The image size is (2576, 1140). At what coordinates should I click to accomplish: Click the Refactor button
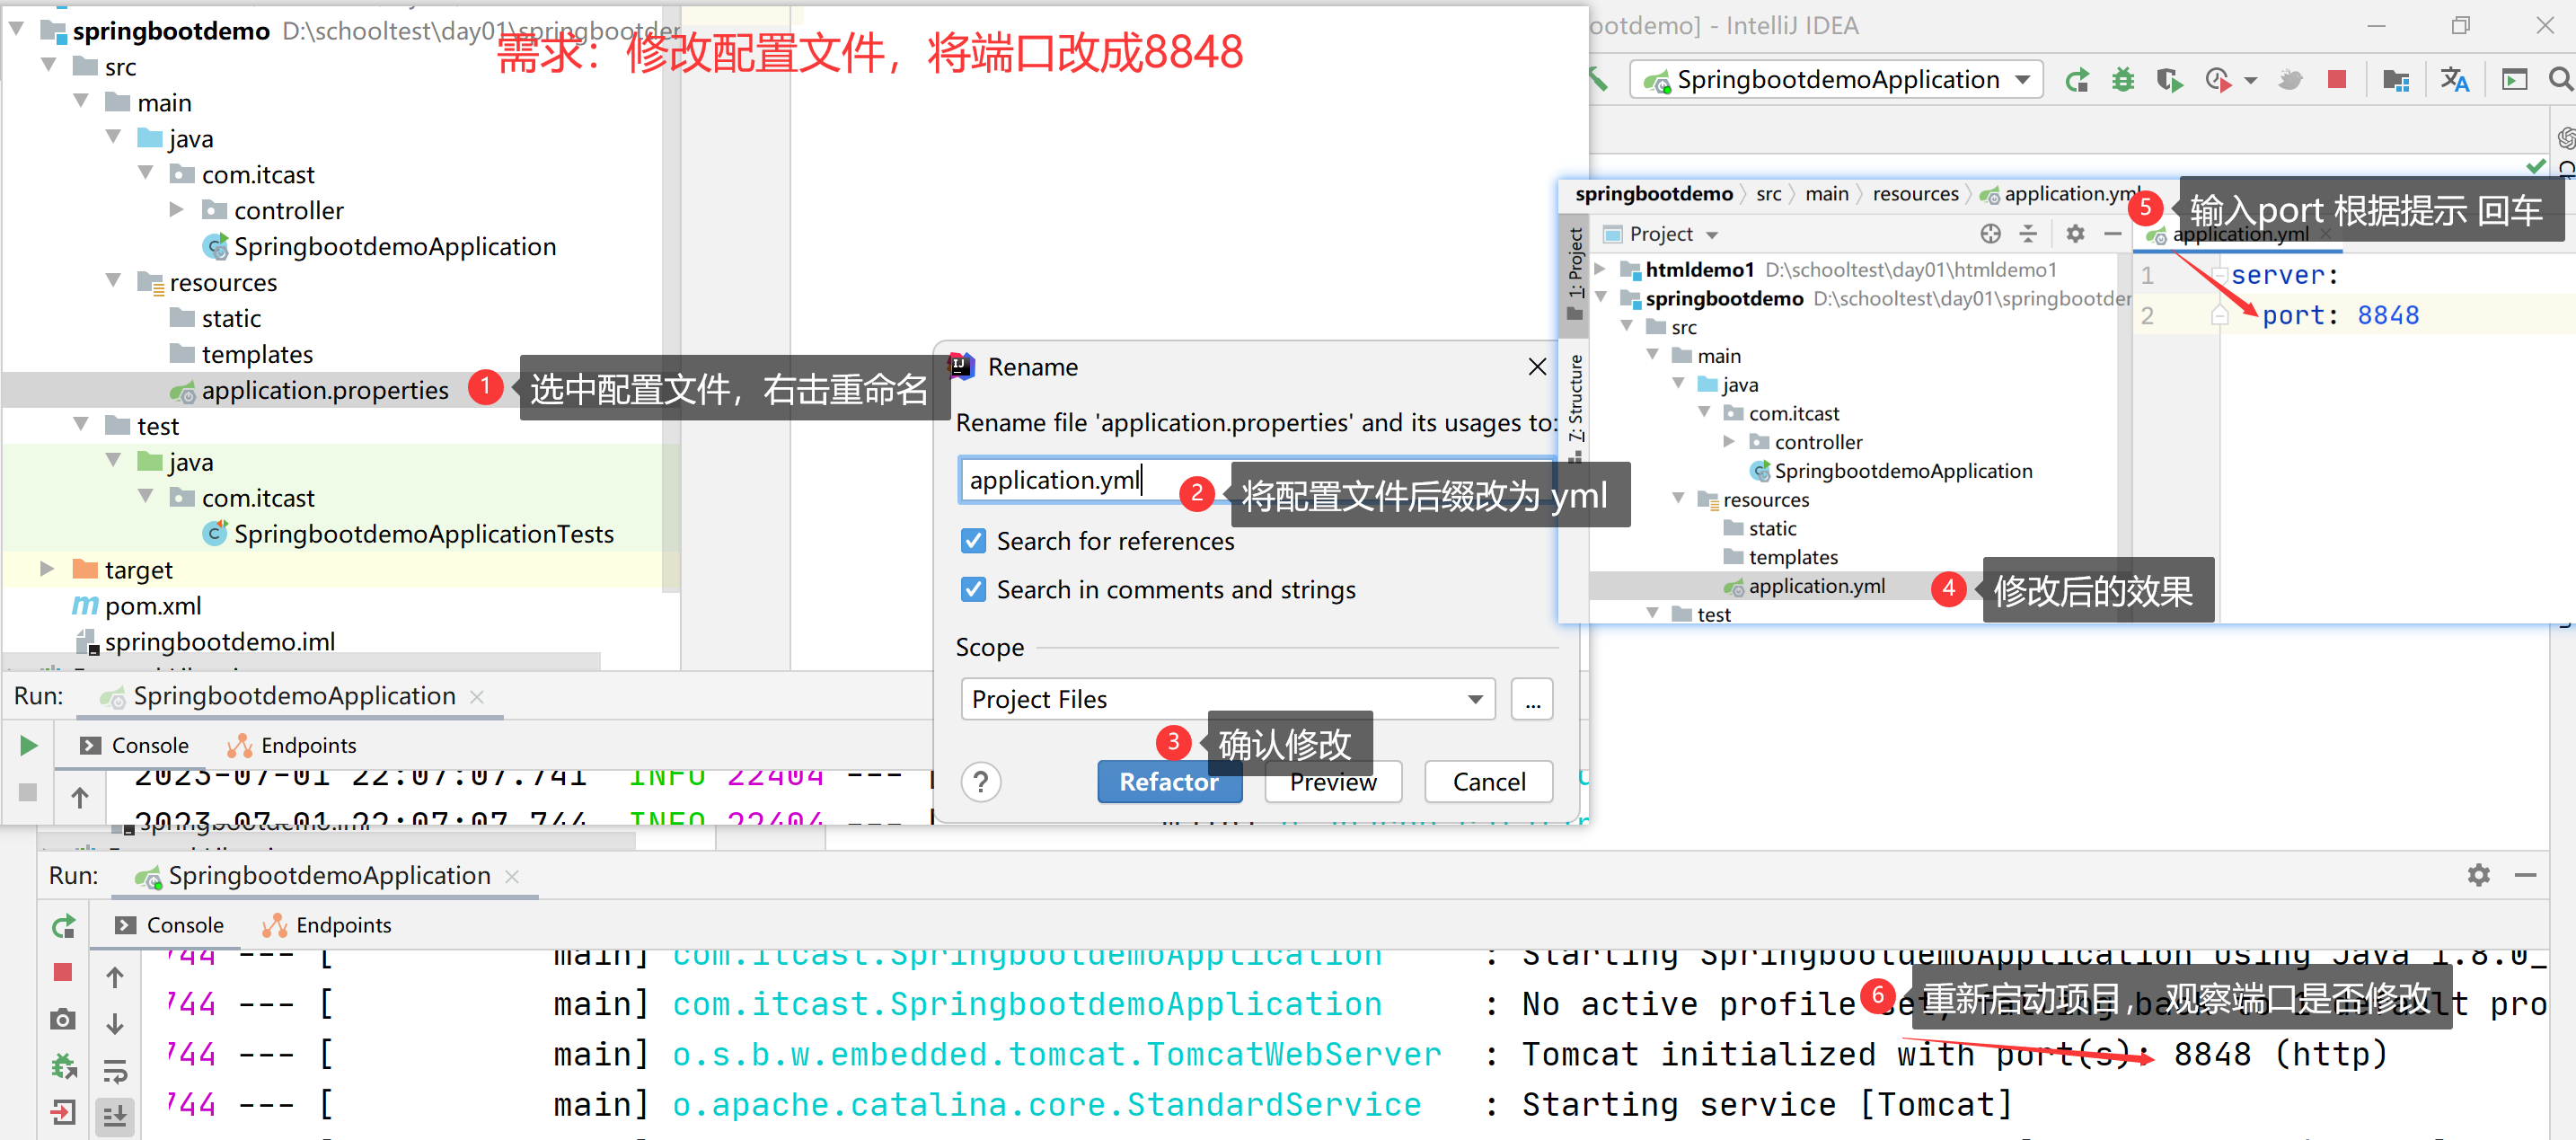pyautogui.click(x=1169, y=782)
